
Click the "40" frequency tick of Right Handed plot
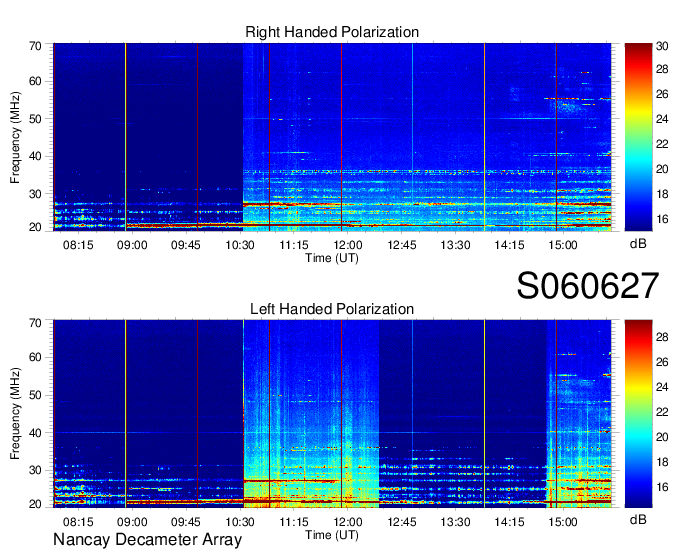[35, 156]
